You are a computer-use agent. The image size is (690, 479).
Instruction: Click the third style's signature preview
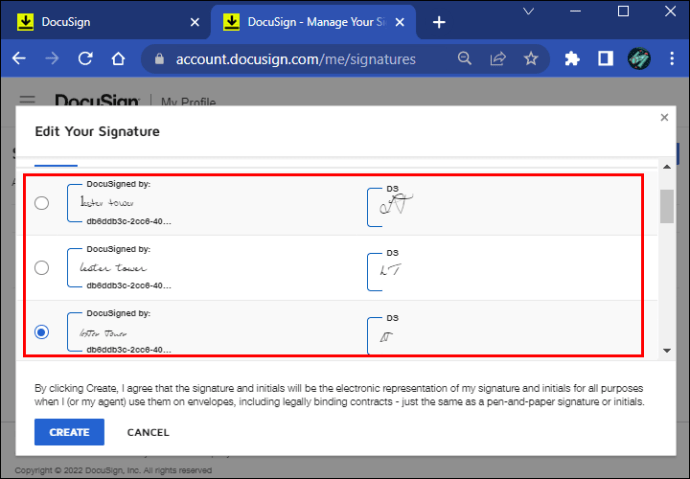(119, 332)
